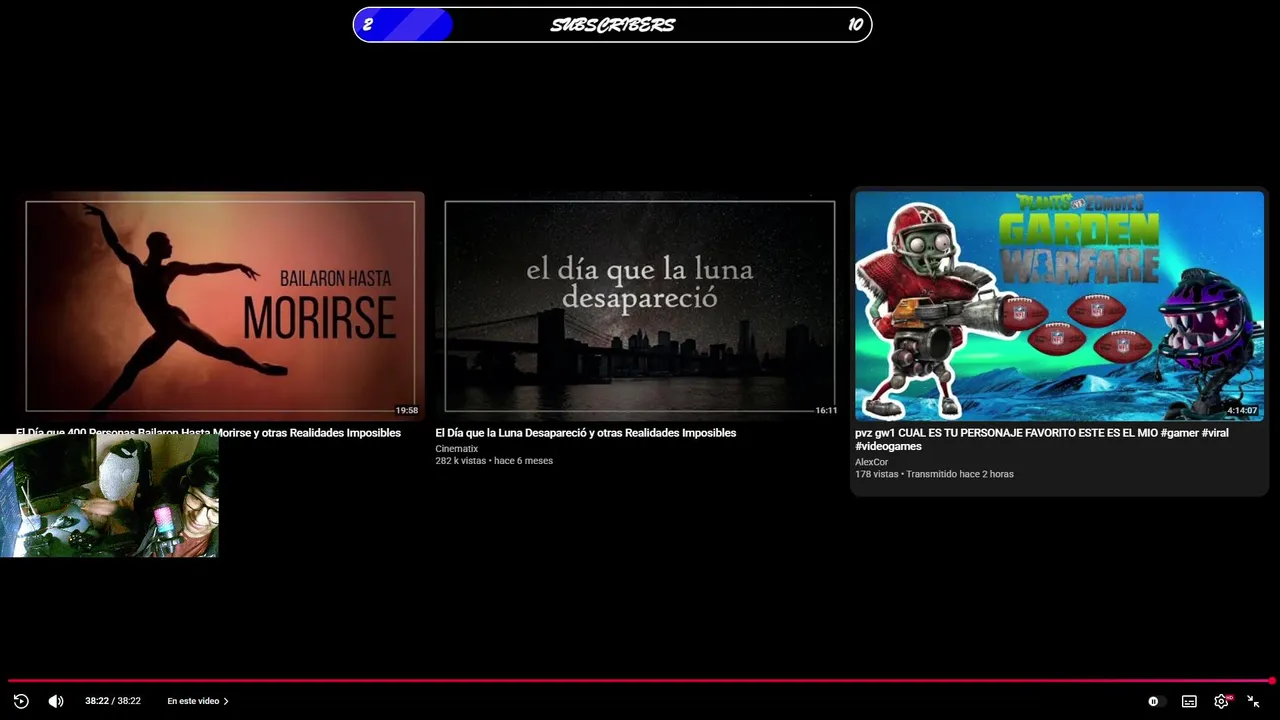This screenshot has width=1280, height=720.
Task: Open 'Bailaron hasta morirse' video thumbnail
Action: 220,306
